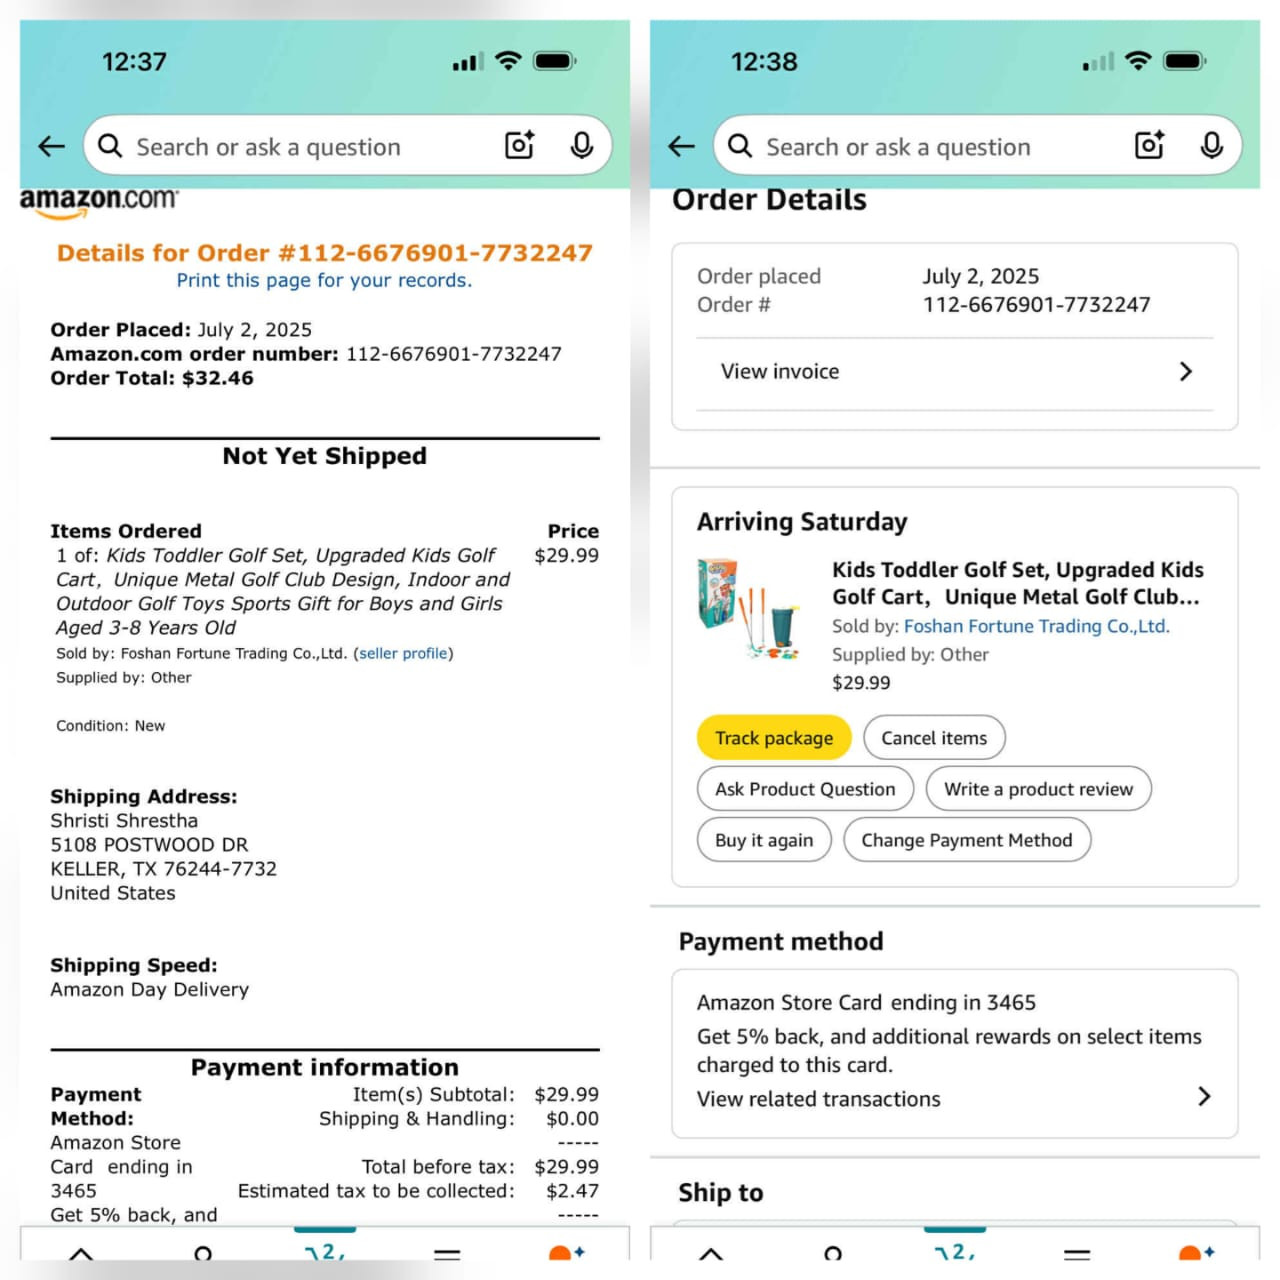1280x1280 pixels.
Task: Open Foshan Fortune Trading Co.,Ltd. seller link
Action: pos(1037,626)
